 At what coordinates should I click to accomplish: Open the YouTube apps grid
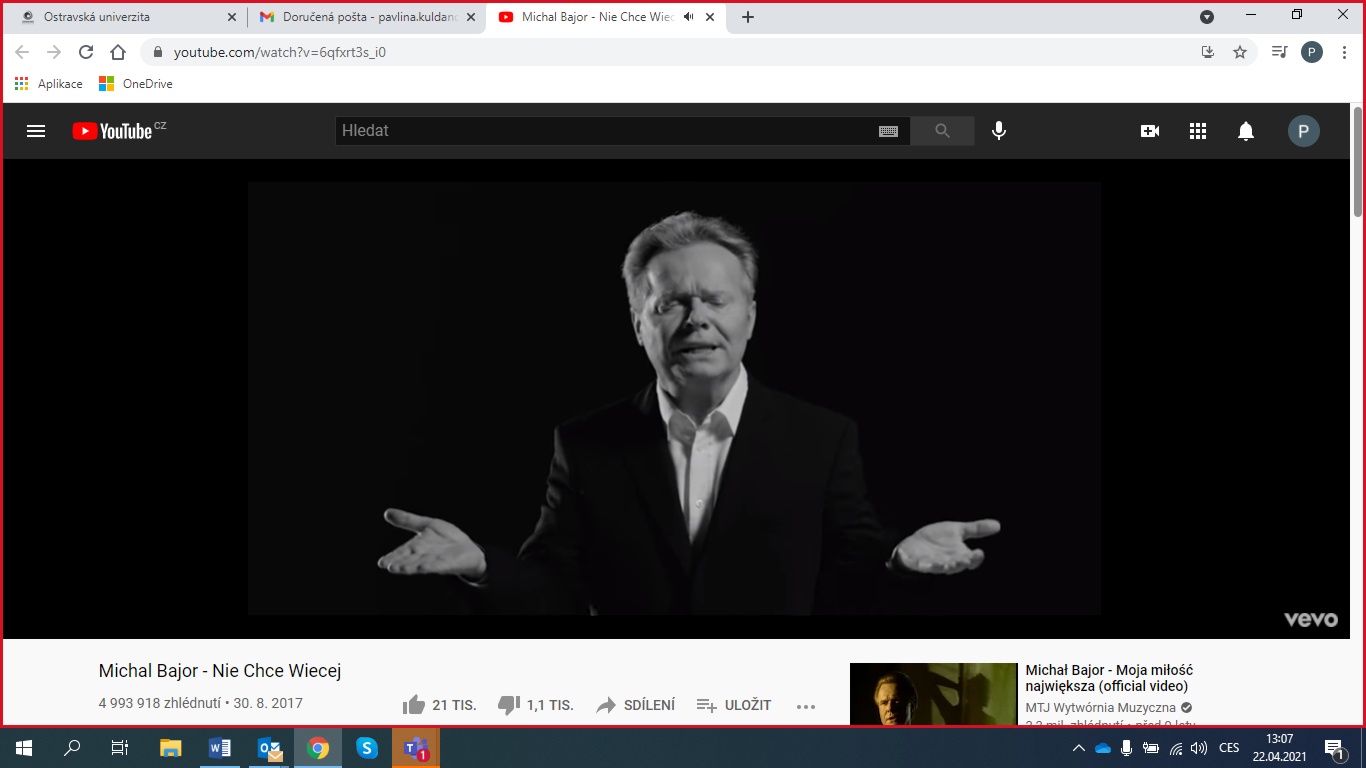1198,131
